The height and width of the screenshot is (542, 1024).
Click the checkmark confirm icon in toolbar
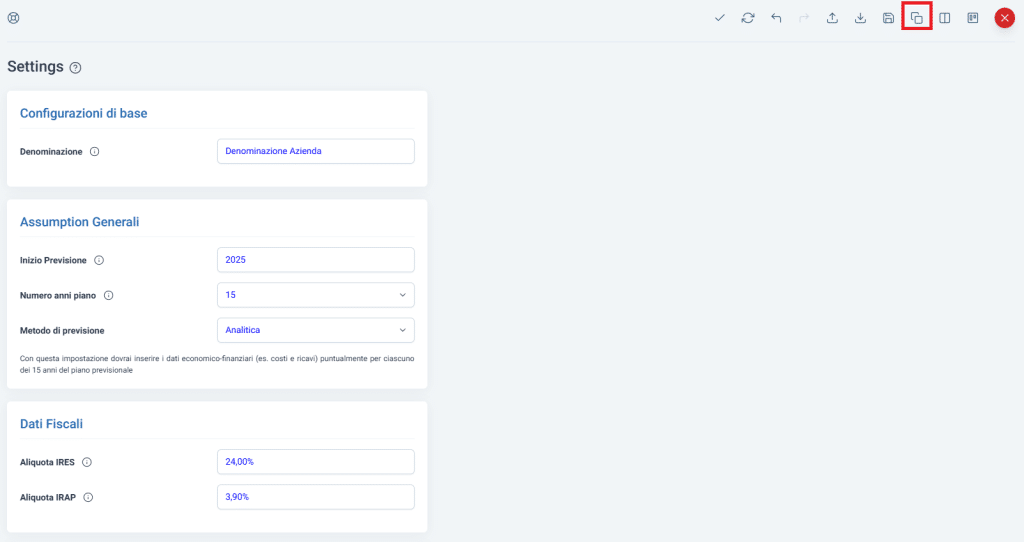pyautogui.click(x=720, y=18)
